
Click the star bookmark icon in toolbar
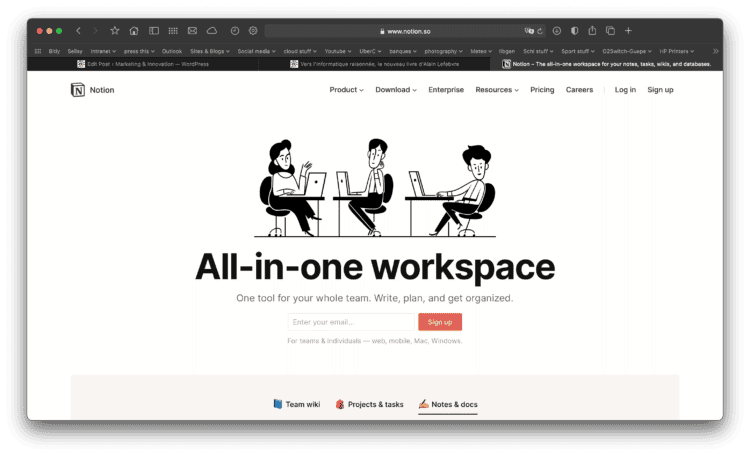(115, 31)
